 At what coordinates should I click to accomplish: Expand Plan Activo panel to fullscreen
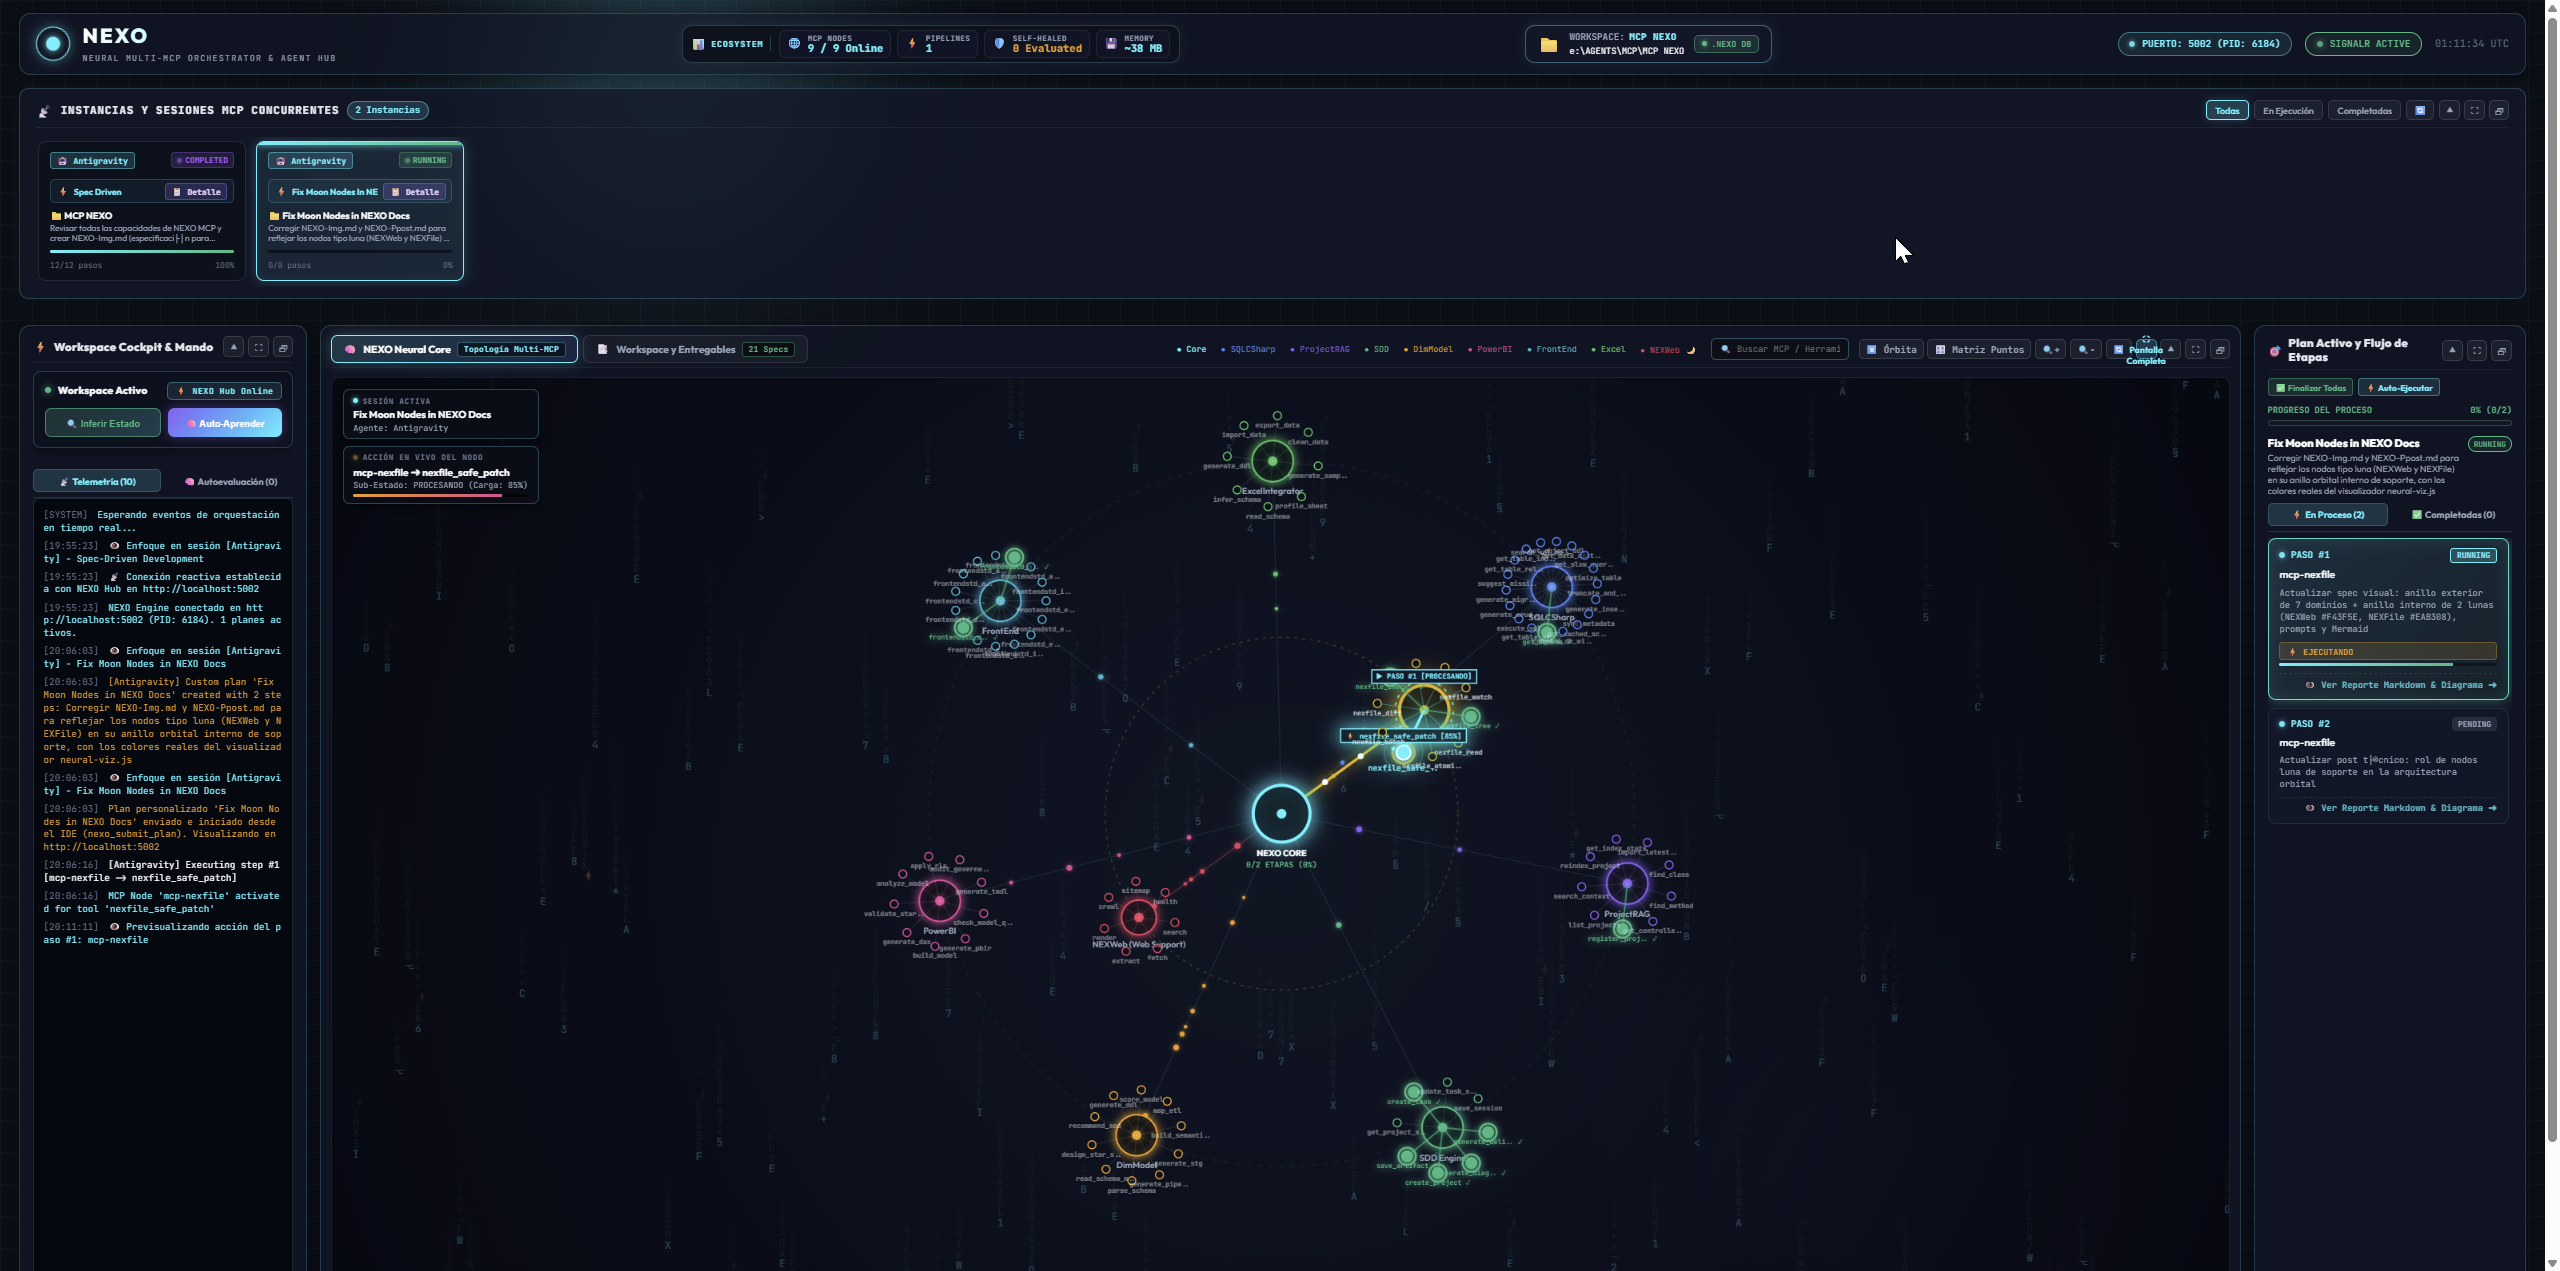click(x=2477, y=350)
